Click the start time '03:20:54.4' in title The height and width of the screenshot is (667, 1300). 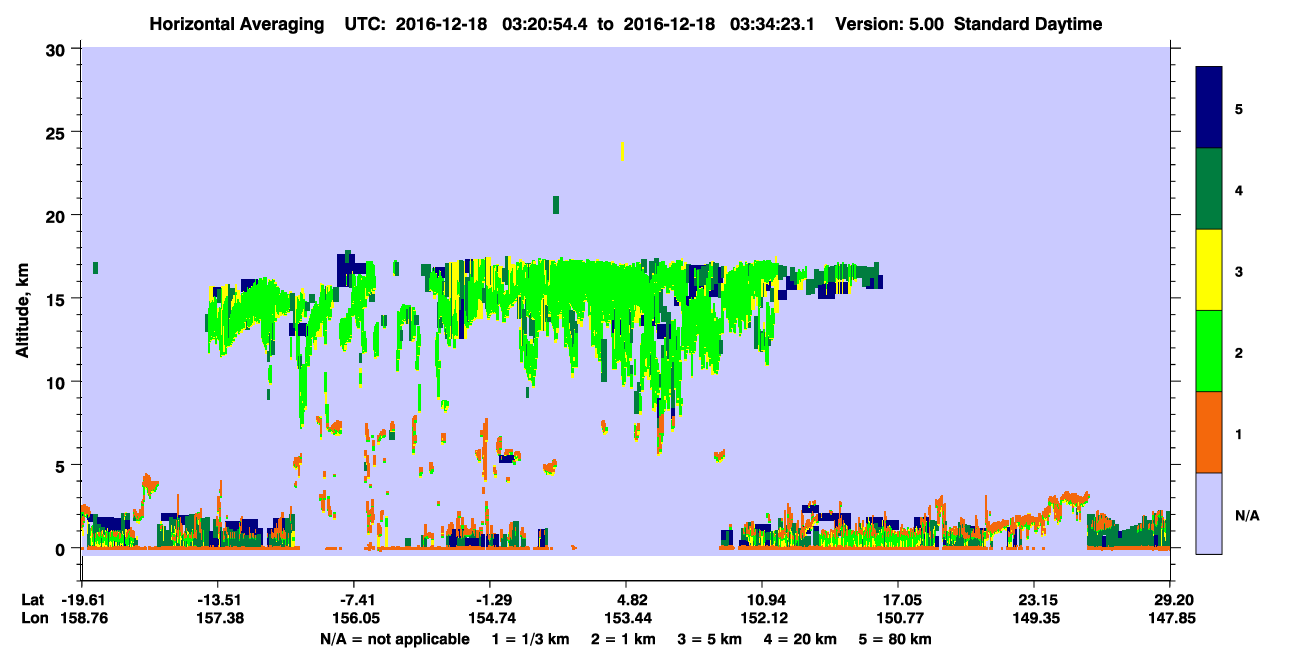[x=546, y=24]
